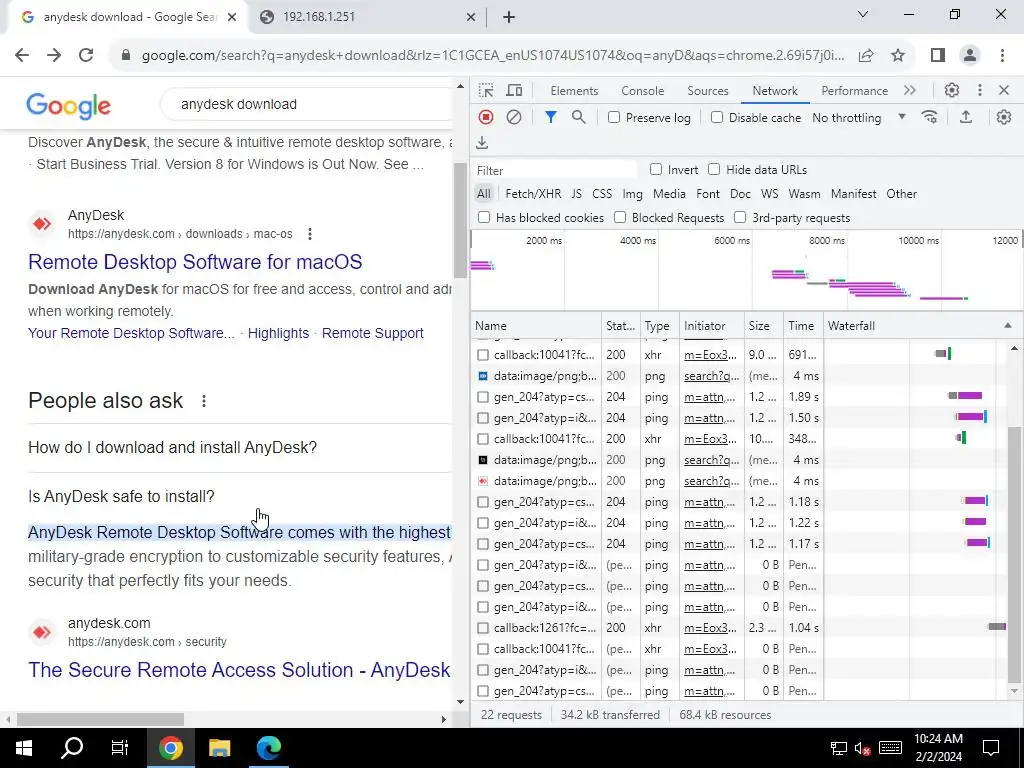The width and height of the screenshot is (1024, 768).
Task: Check 3rd-party requests checkbox
Action: click(740, 217)
